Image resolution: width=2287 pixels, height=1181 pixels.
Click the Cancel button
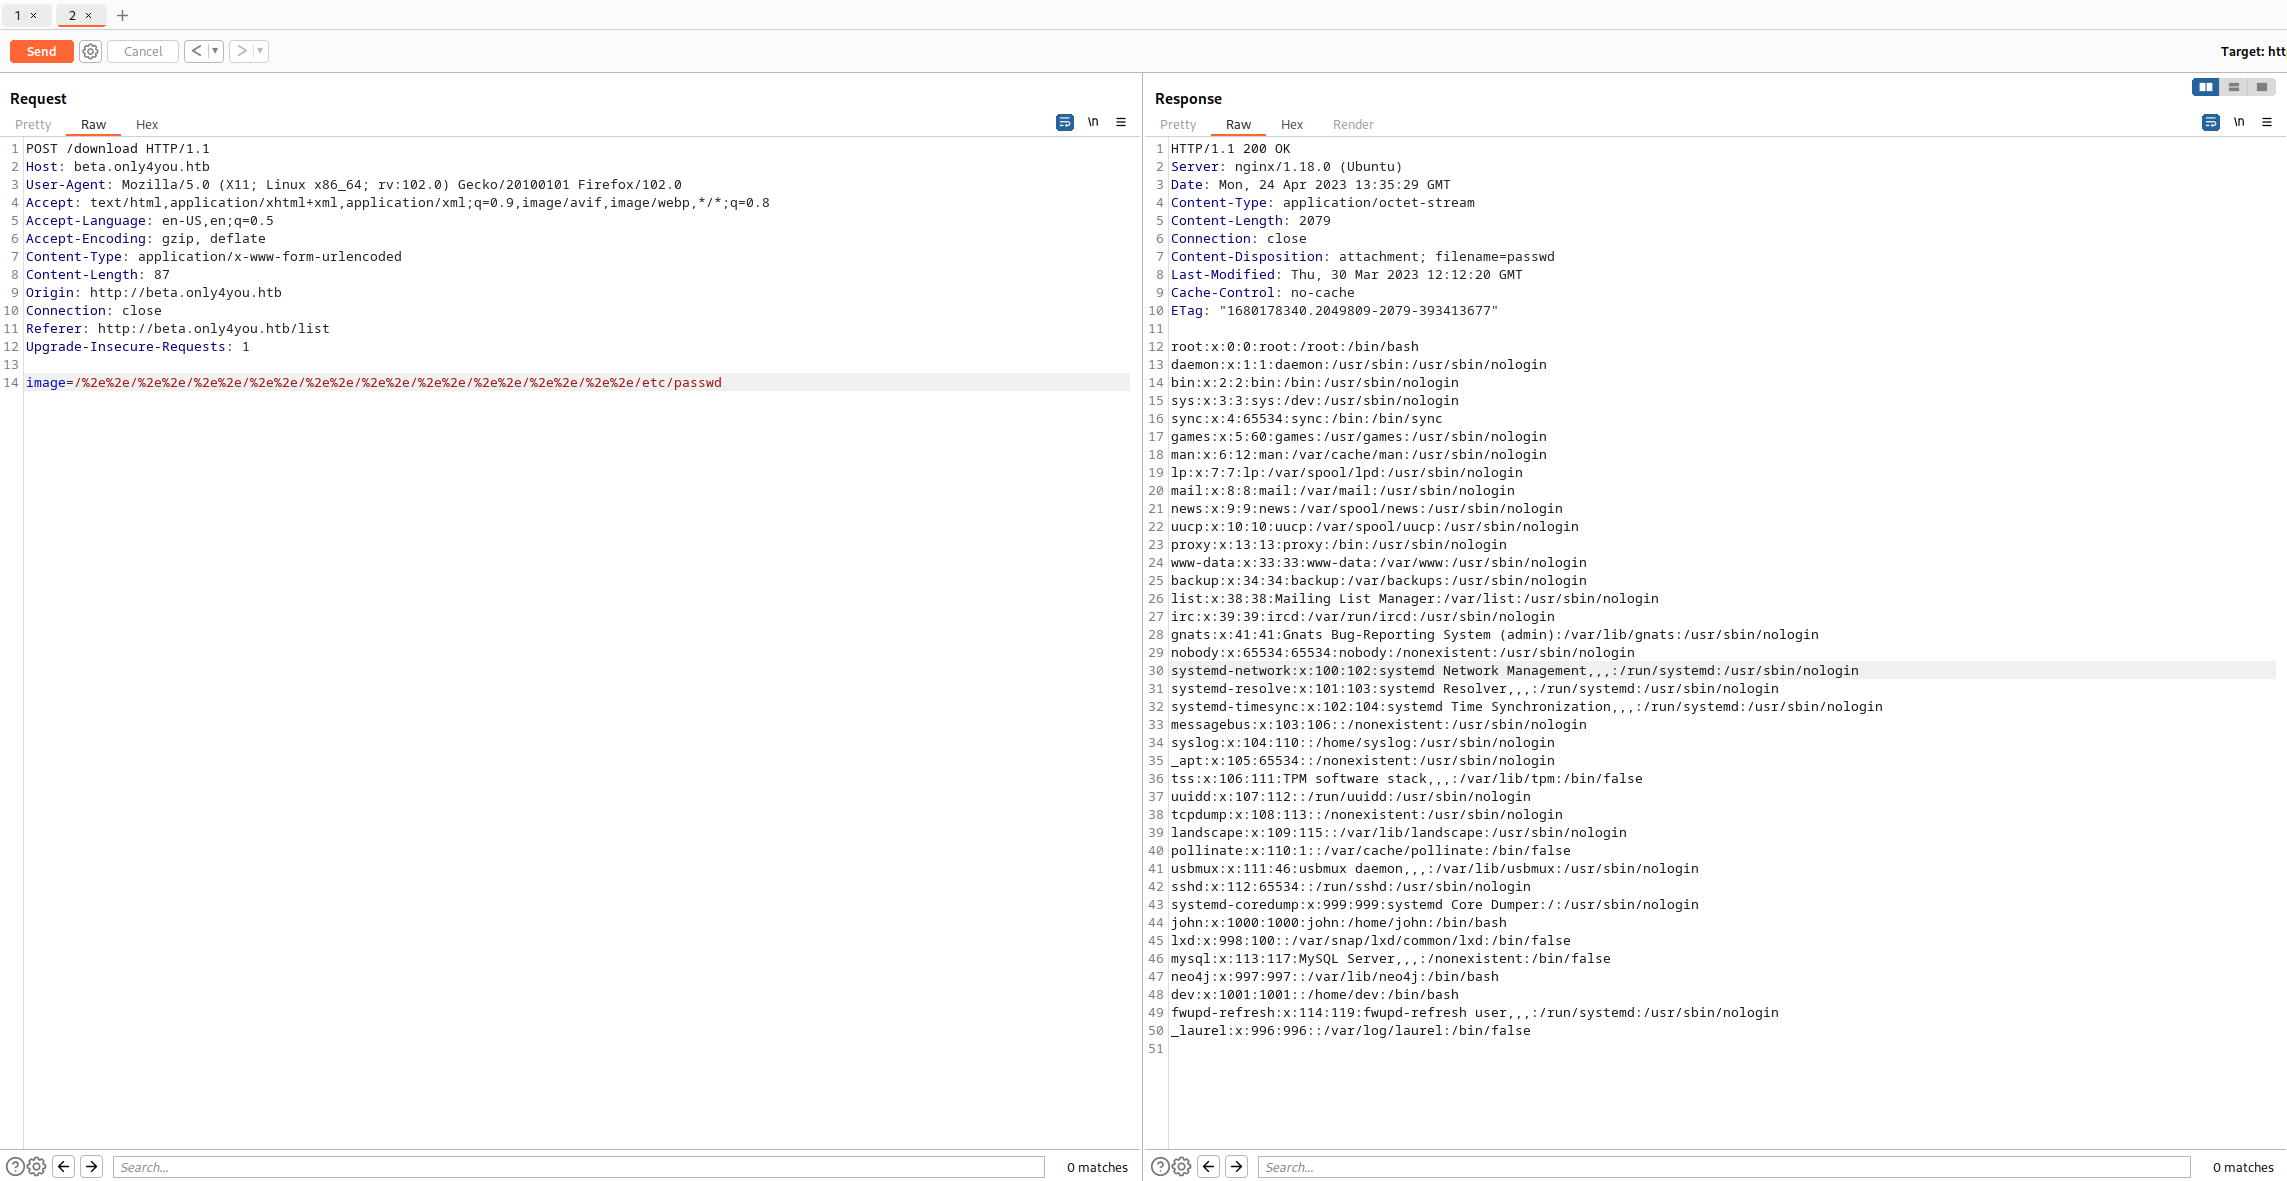(143, 51)
